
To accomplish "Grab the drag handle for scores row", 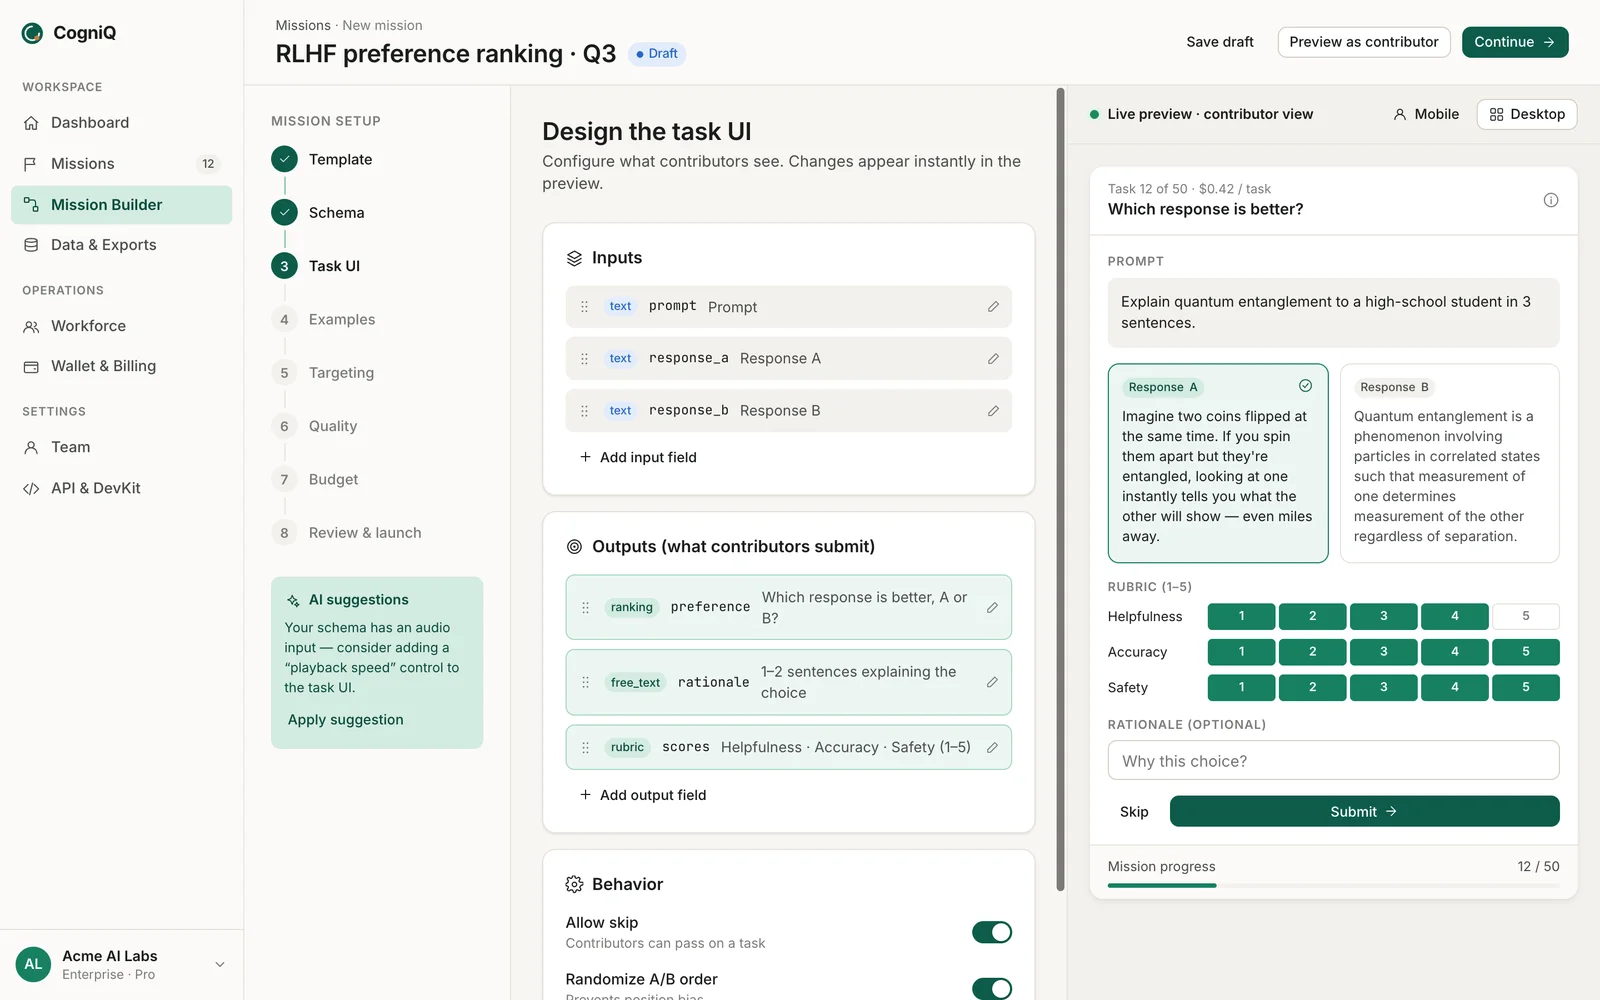I will pos(586,747).
